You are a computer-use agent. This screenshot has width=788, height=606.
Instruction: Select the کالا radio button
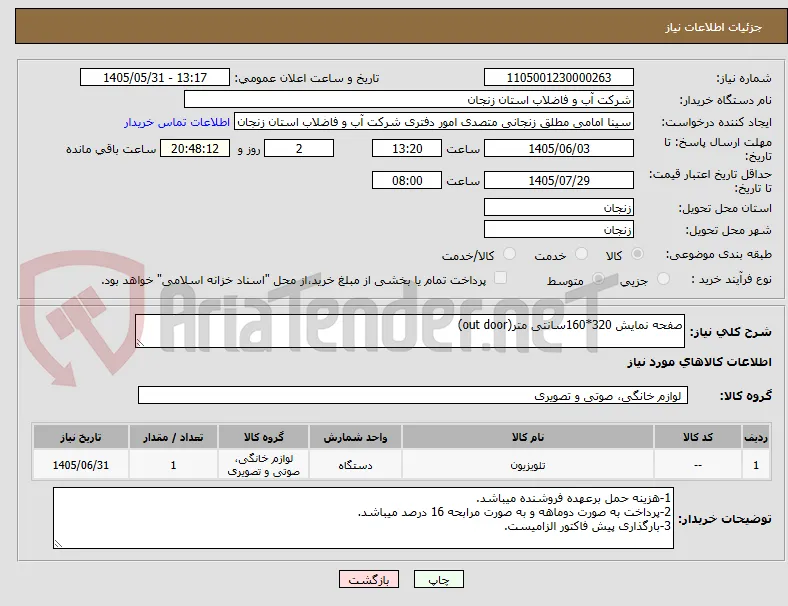point(637,254)
